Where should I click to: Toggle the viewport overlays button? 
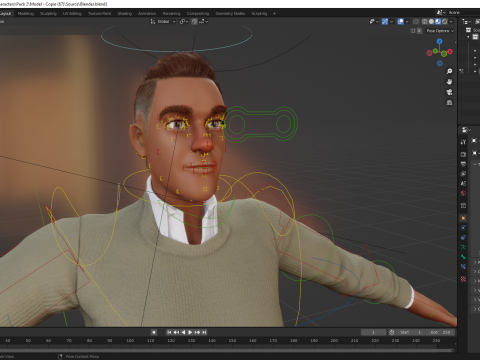pyautogui.click(x=401, y=22)
